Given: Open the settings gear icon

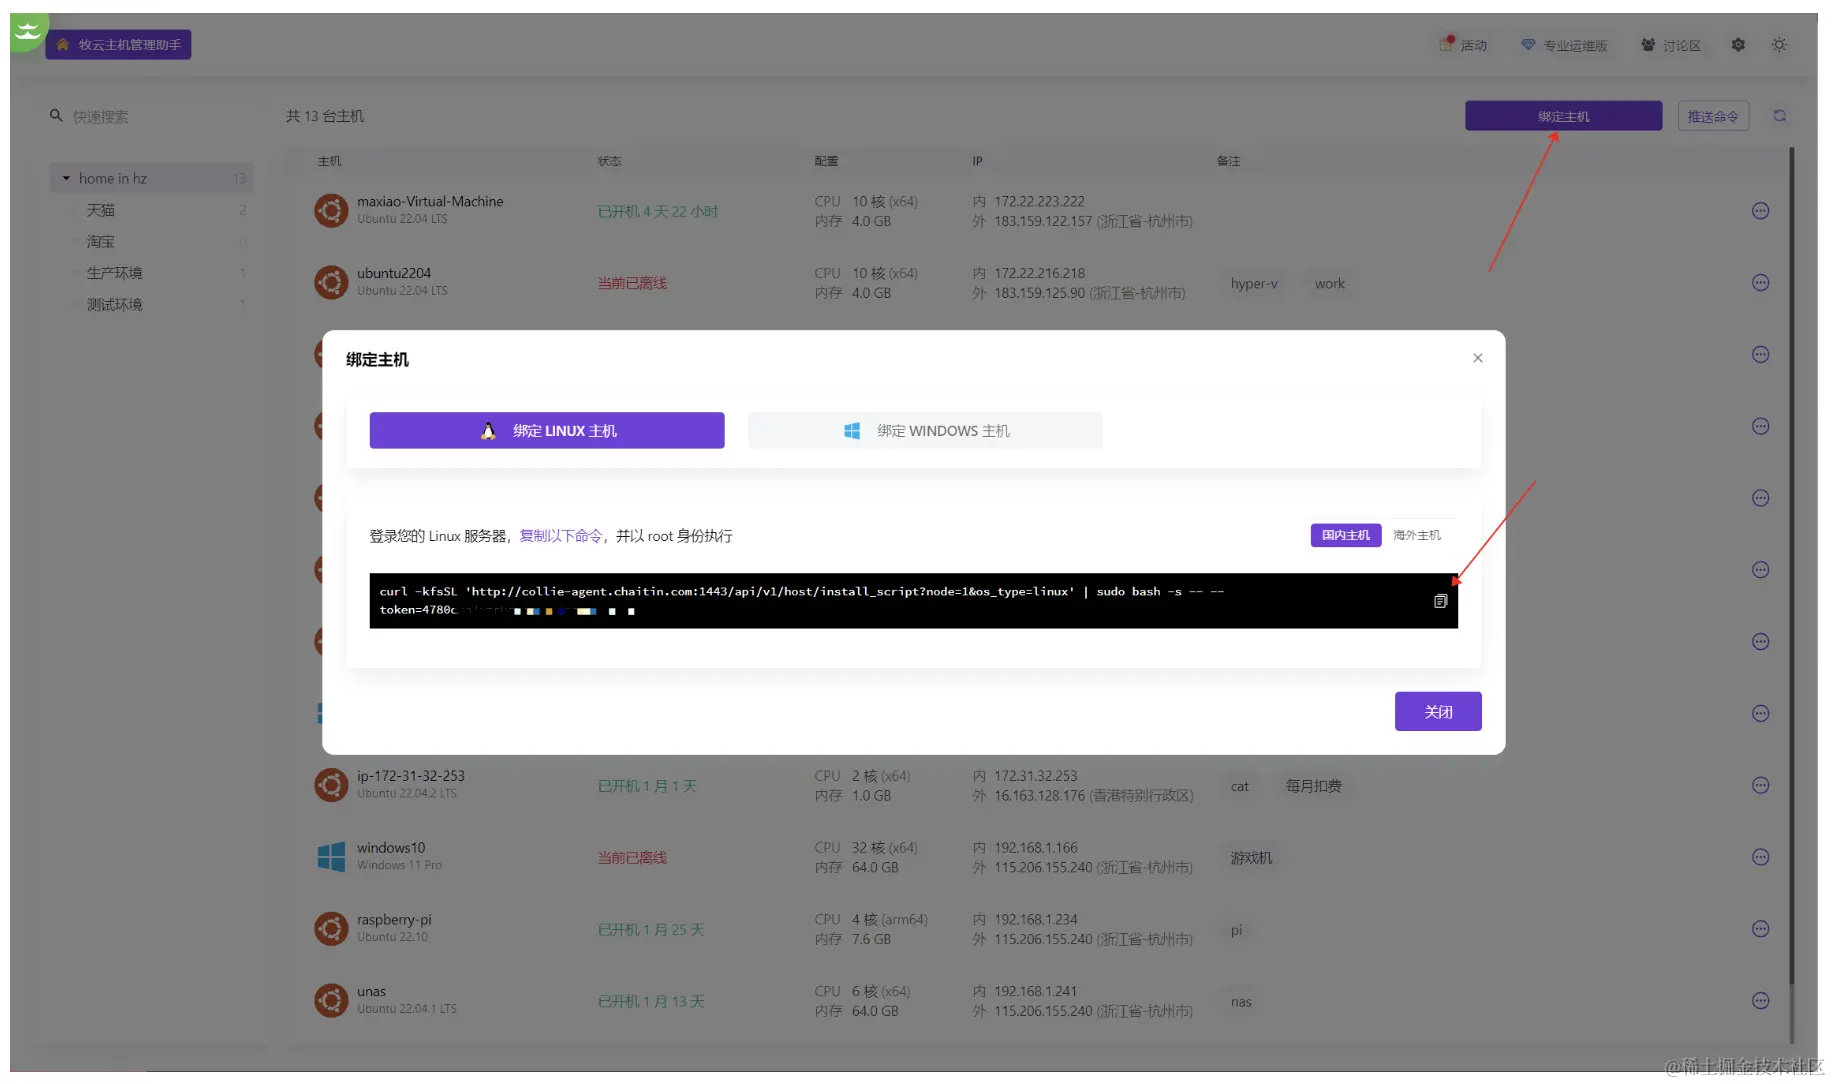Looking at the screenshot, I should point(1738,45).
